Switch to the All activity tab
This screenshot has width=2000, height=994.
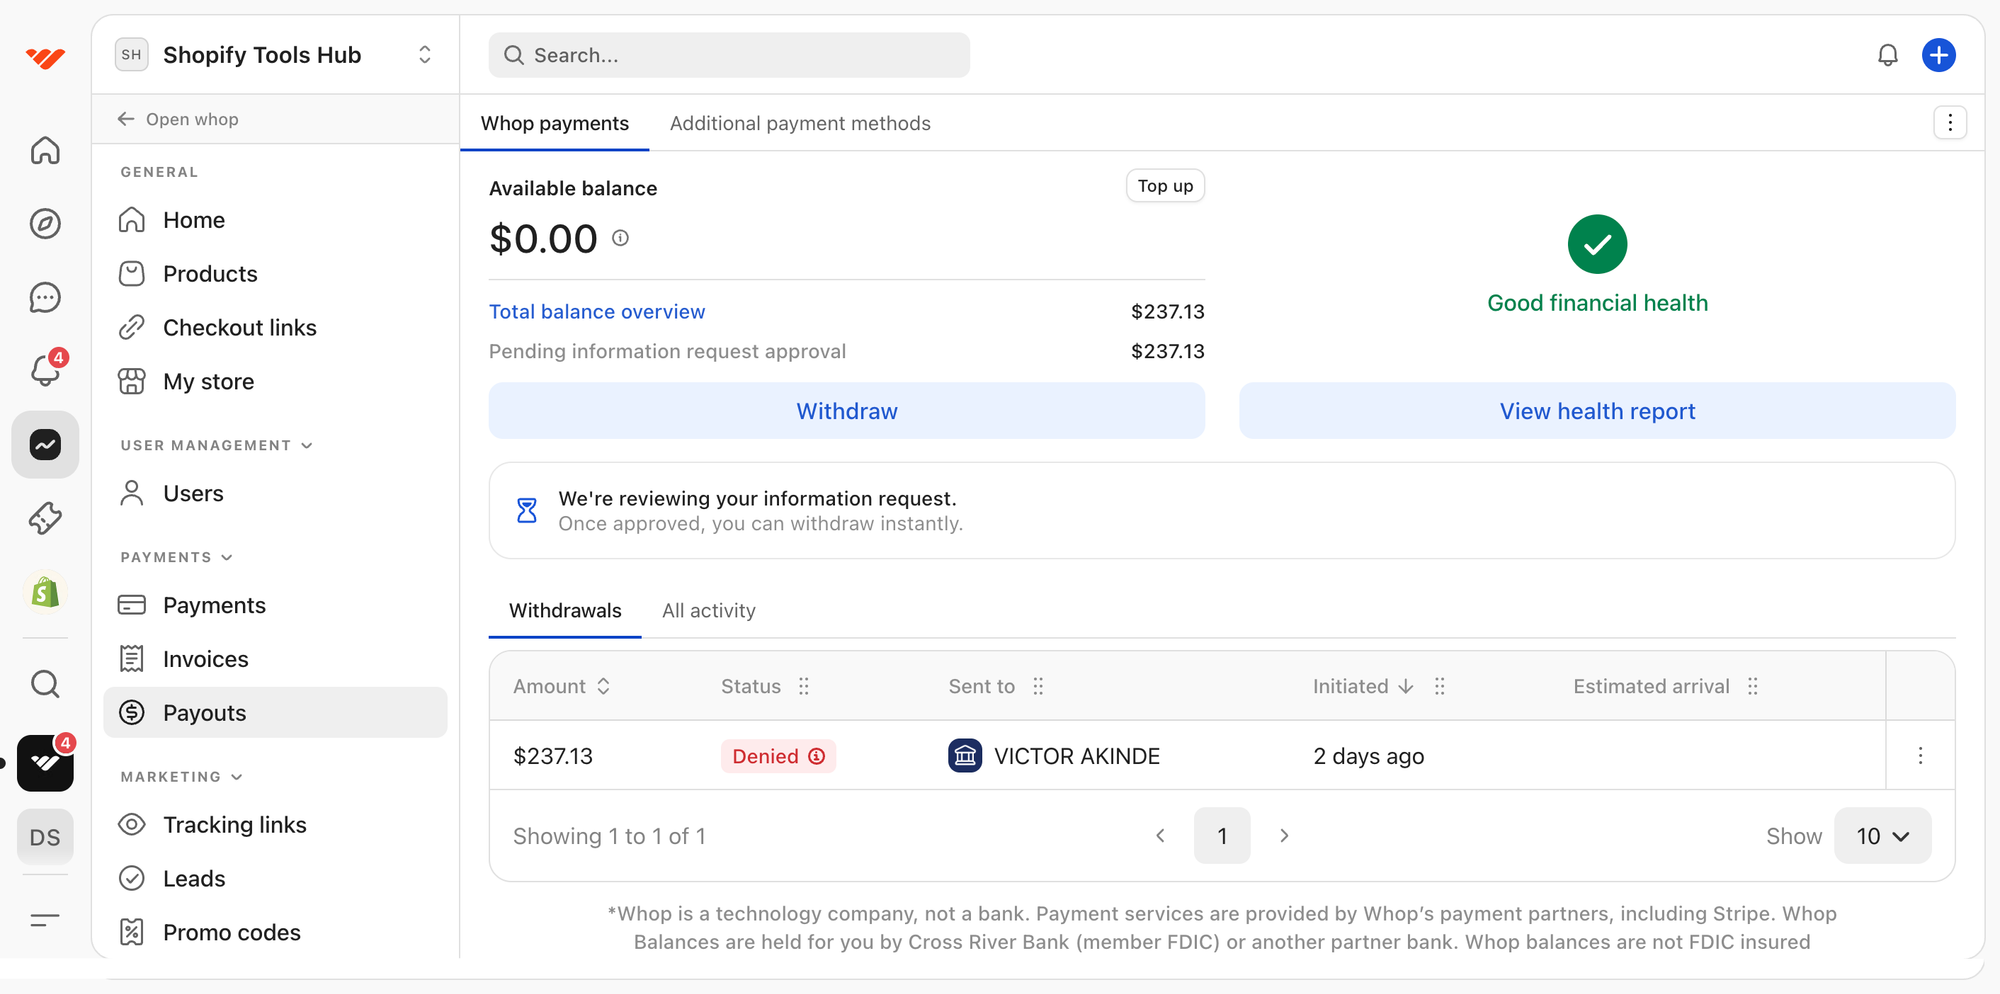[708, 611]
